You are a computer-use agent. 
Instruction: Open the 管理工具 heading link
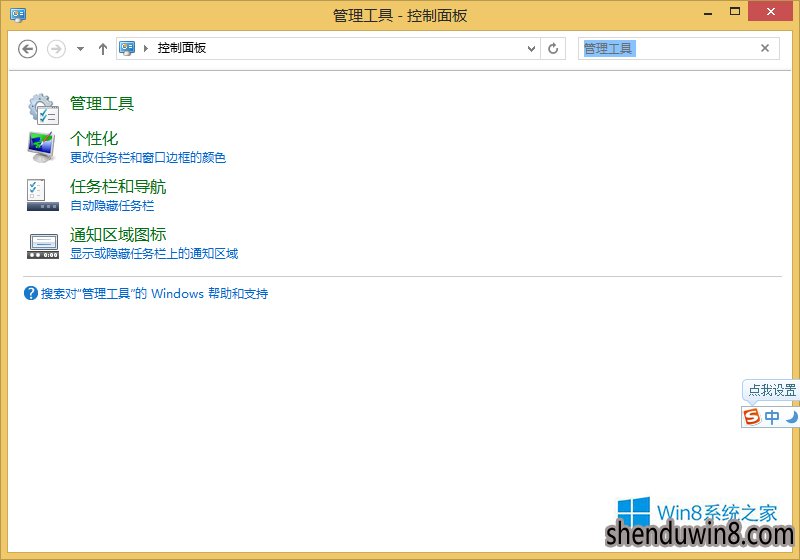click(x=102, y=104)
